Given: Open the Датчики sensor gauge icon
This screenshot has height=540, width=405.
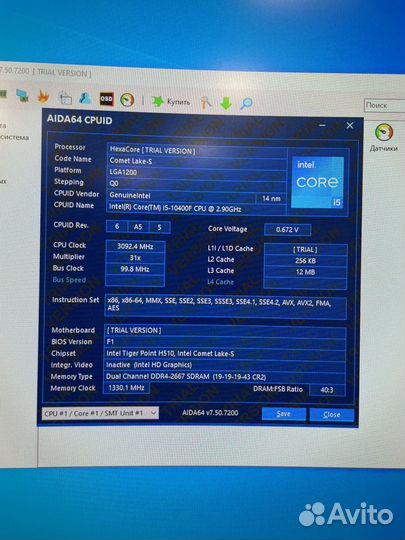Looking at the screenshot, I should click(x=384, y=132).
